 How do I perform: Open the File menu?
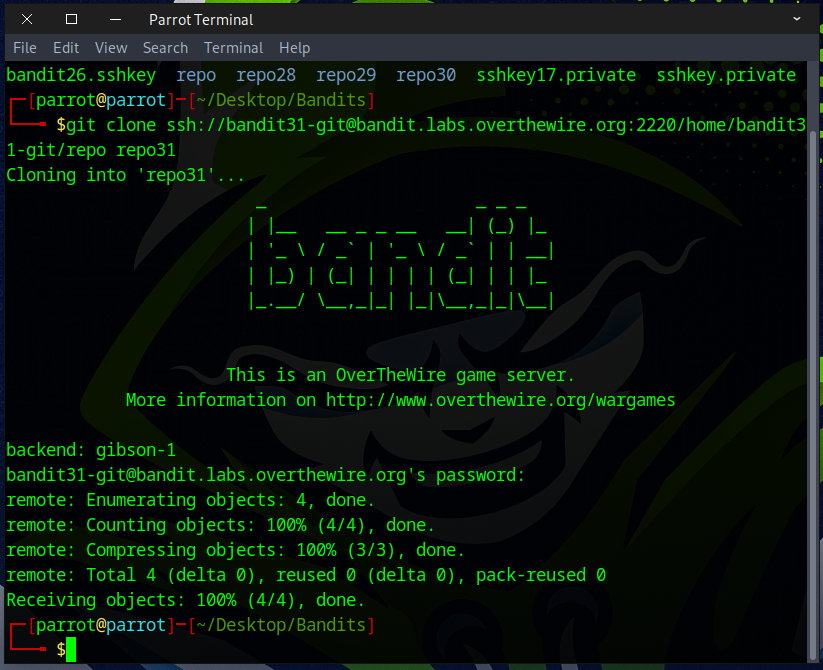coord(24,48)
